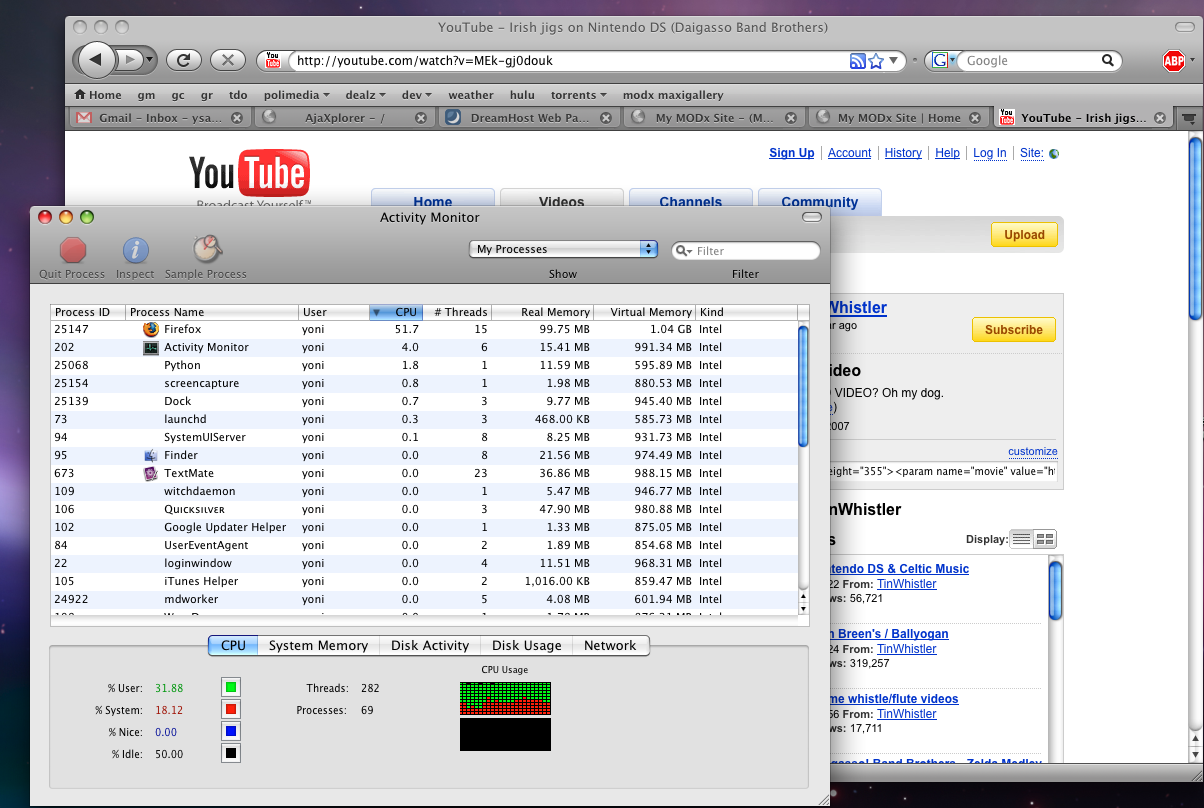Click the Sample Process icon

(206, 249)
